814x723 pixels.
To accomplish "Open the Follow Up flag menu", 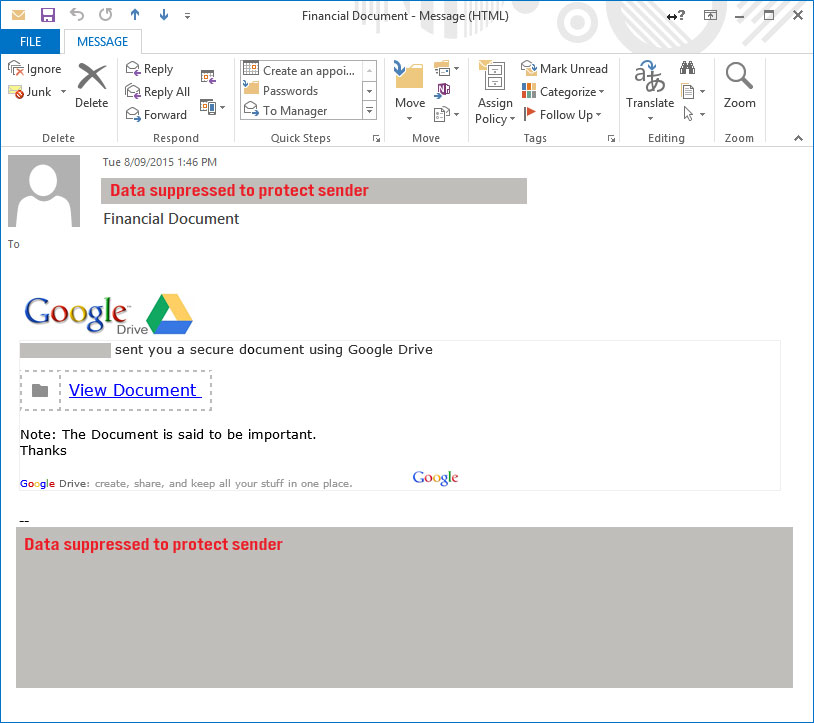I will point(562,115).
